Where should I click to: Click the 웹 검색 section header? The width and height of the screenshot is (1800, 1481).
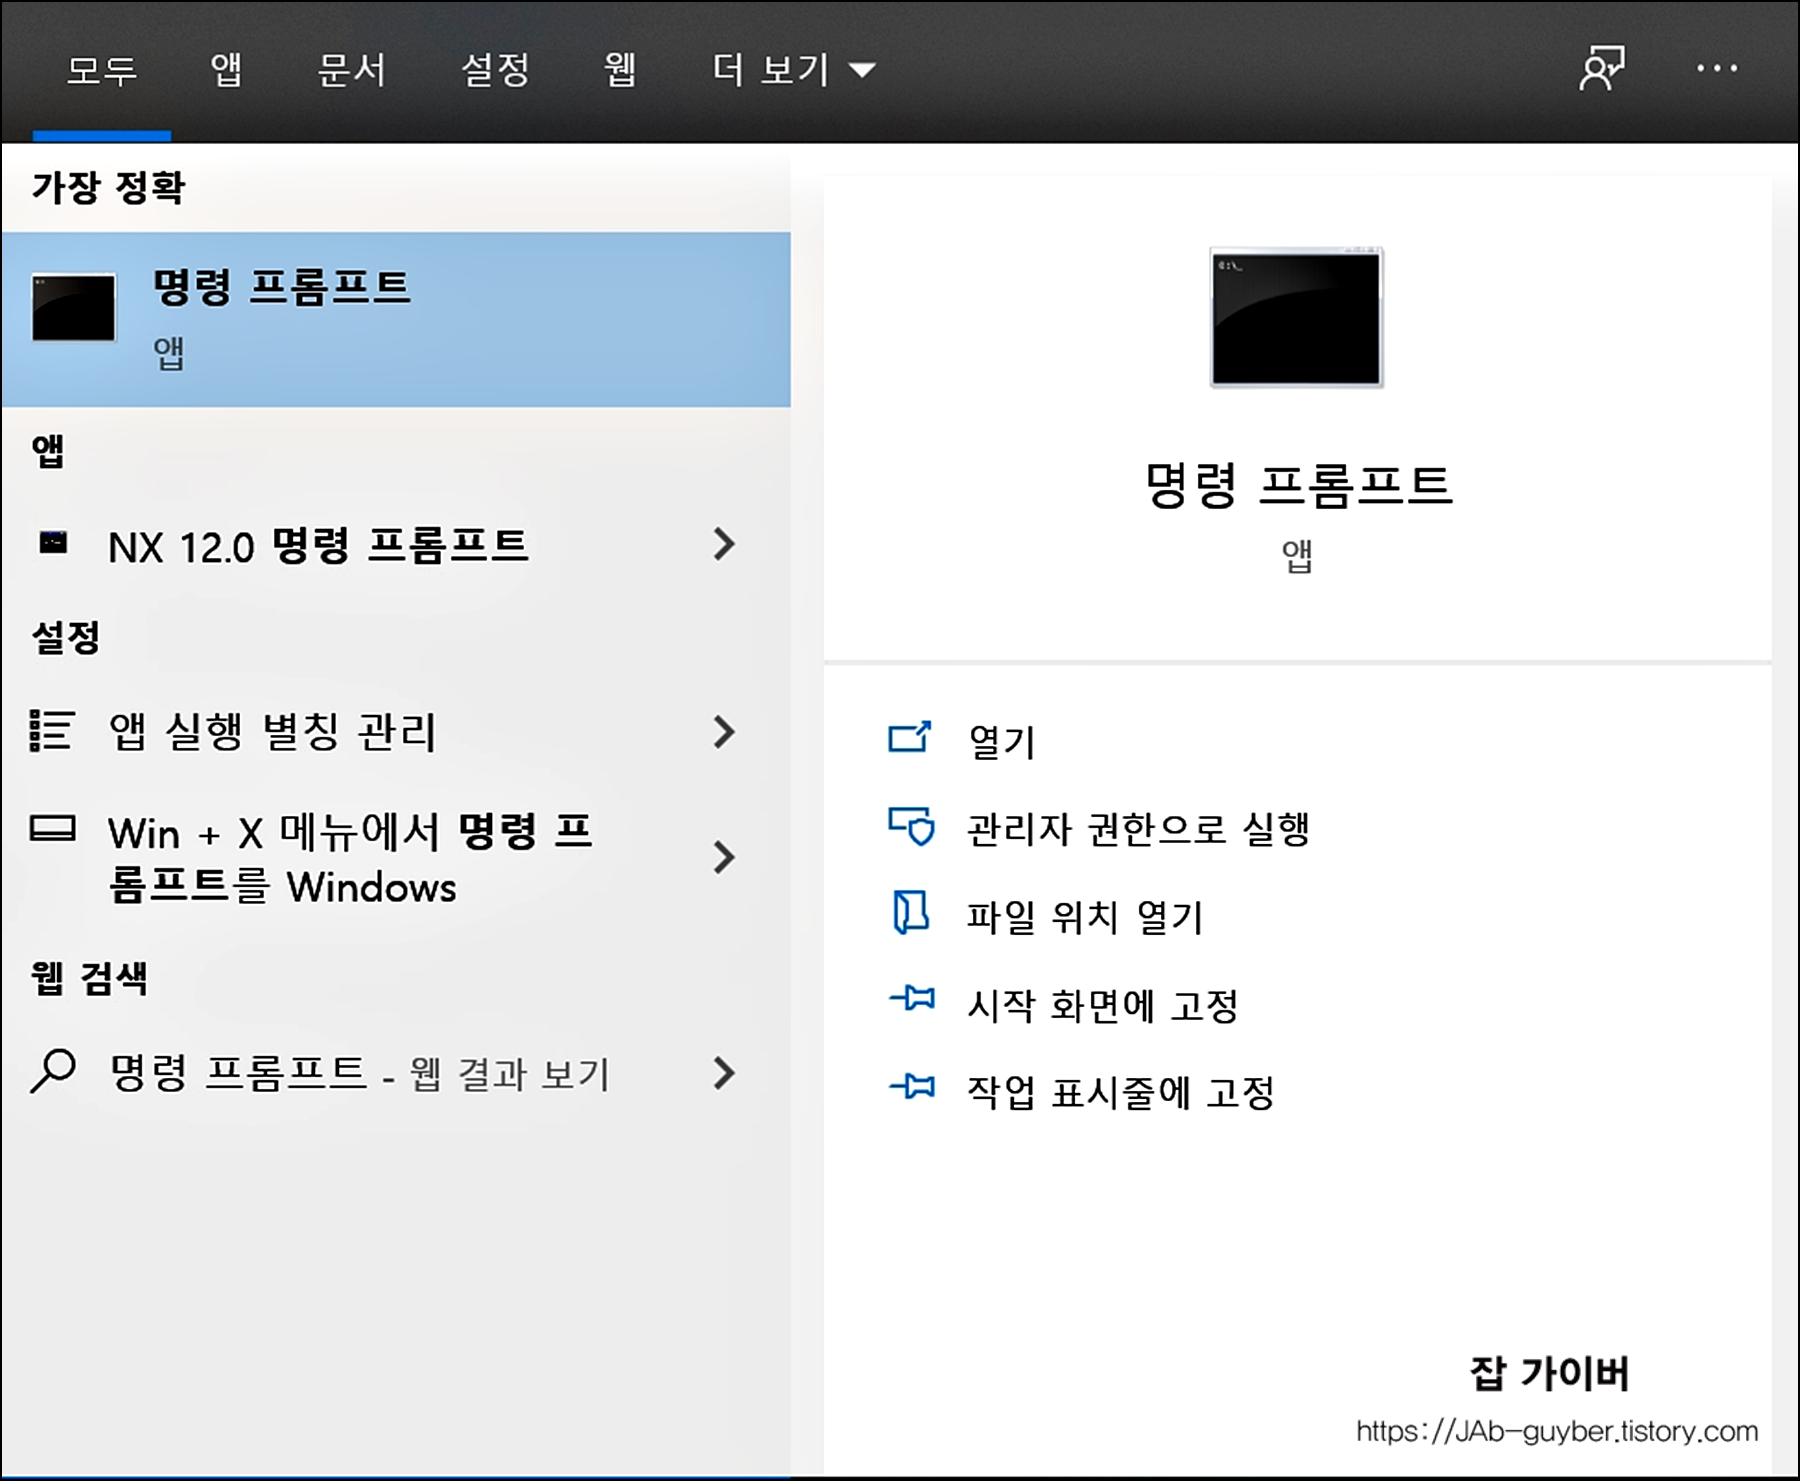89,977
